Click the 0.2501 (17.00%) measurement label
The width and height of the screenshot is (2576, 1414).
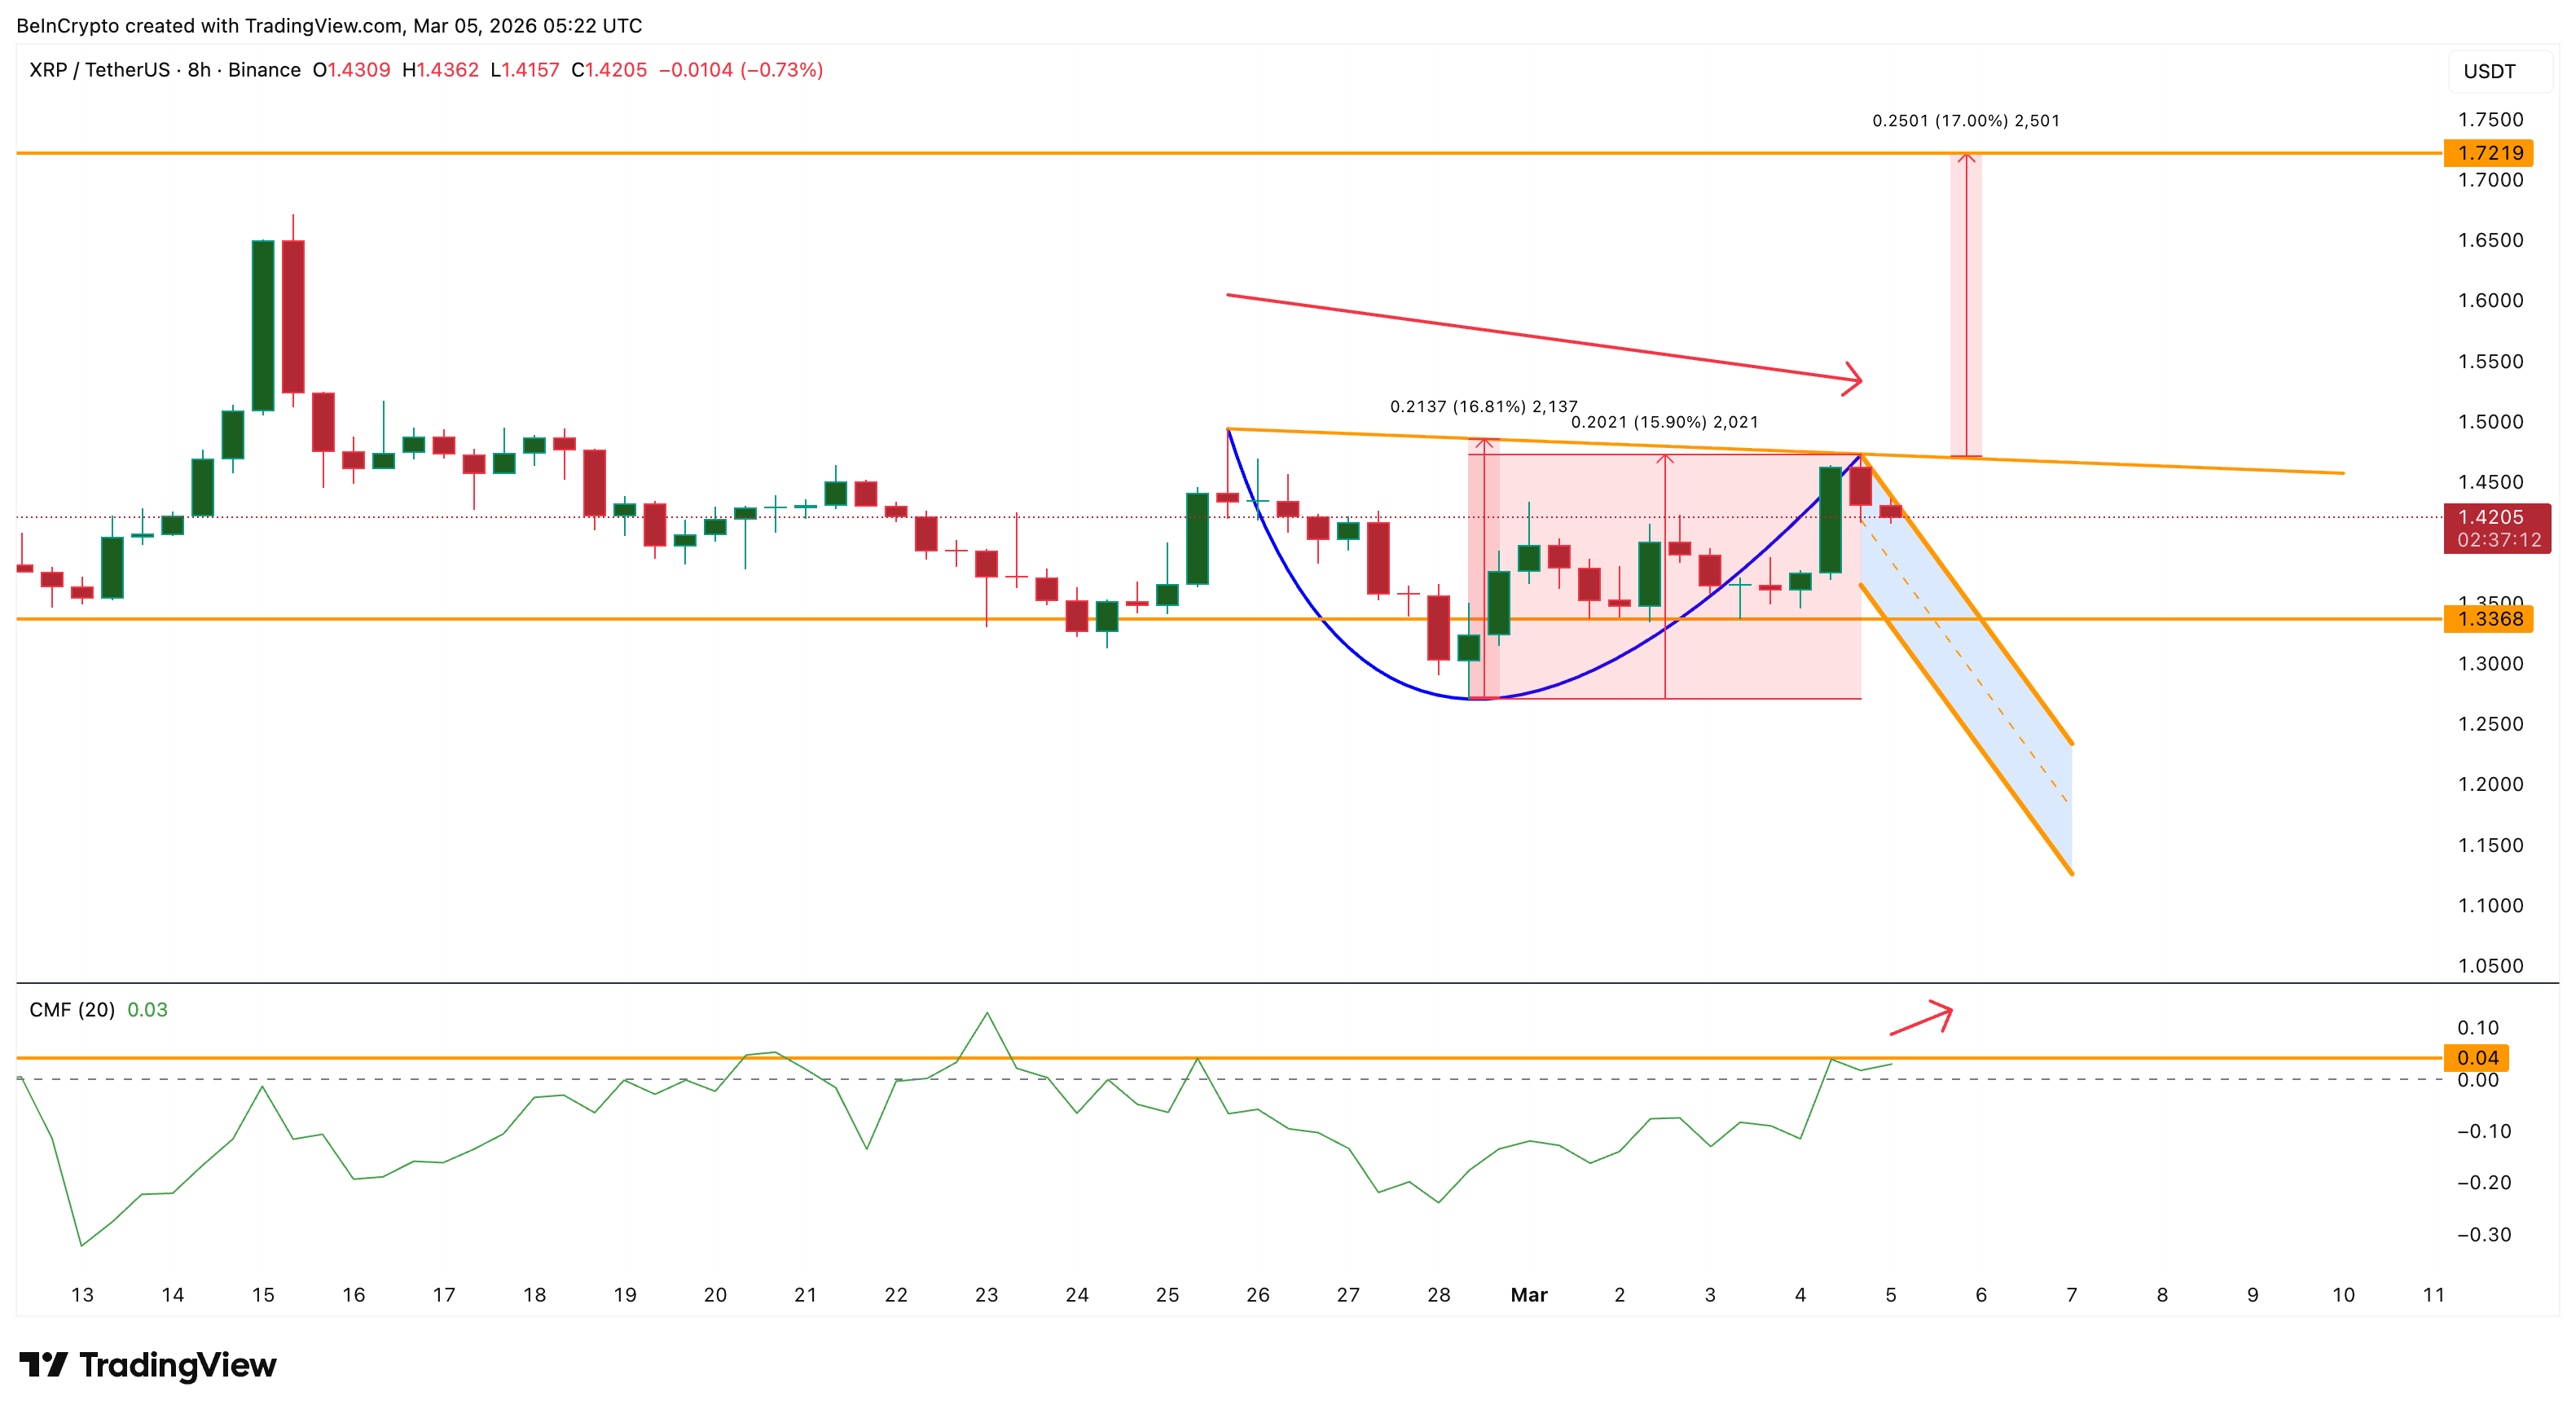(1965, 121)
